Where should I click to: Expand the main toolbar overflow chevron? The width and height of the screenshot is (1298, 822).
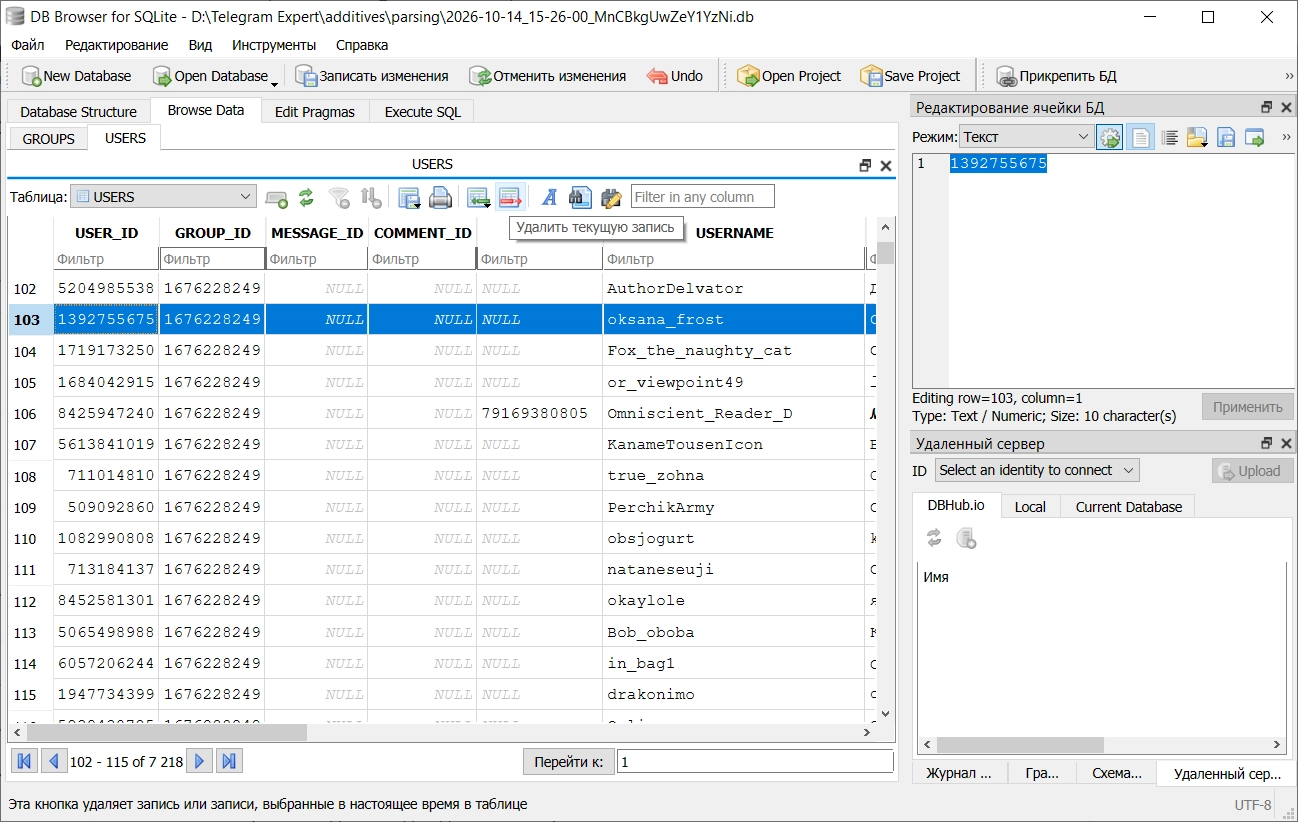pos(1289,76)
